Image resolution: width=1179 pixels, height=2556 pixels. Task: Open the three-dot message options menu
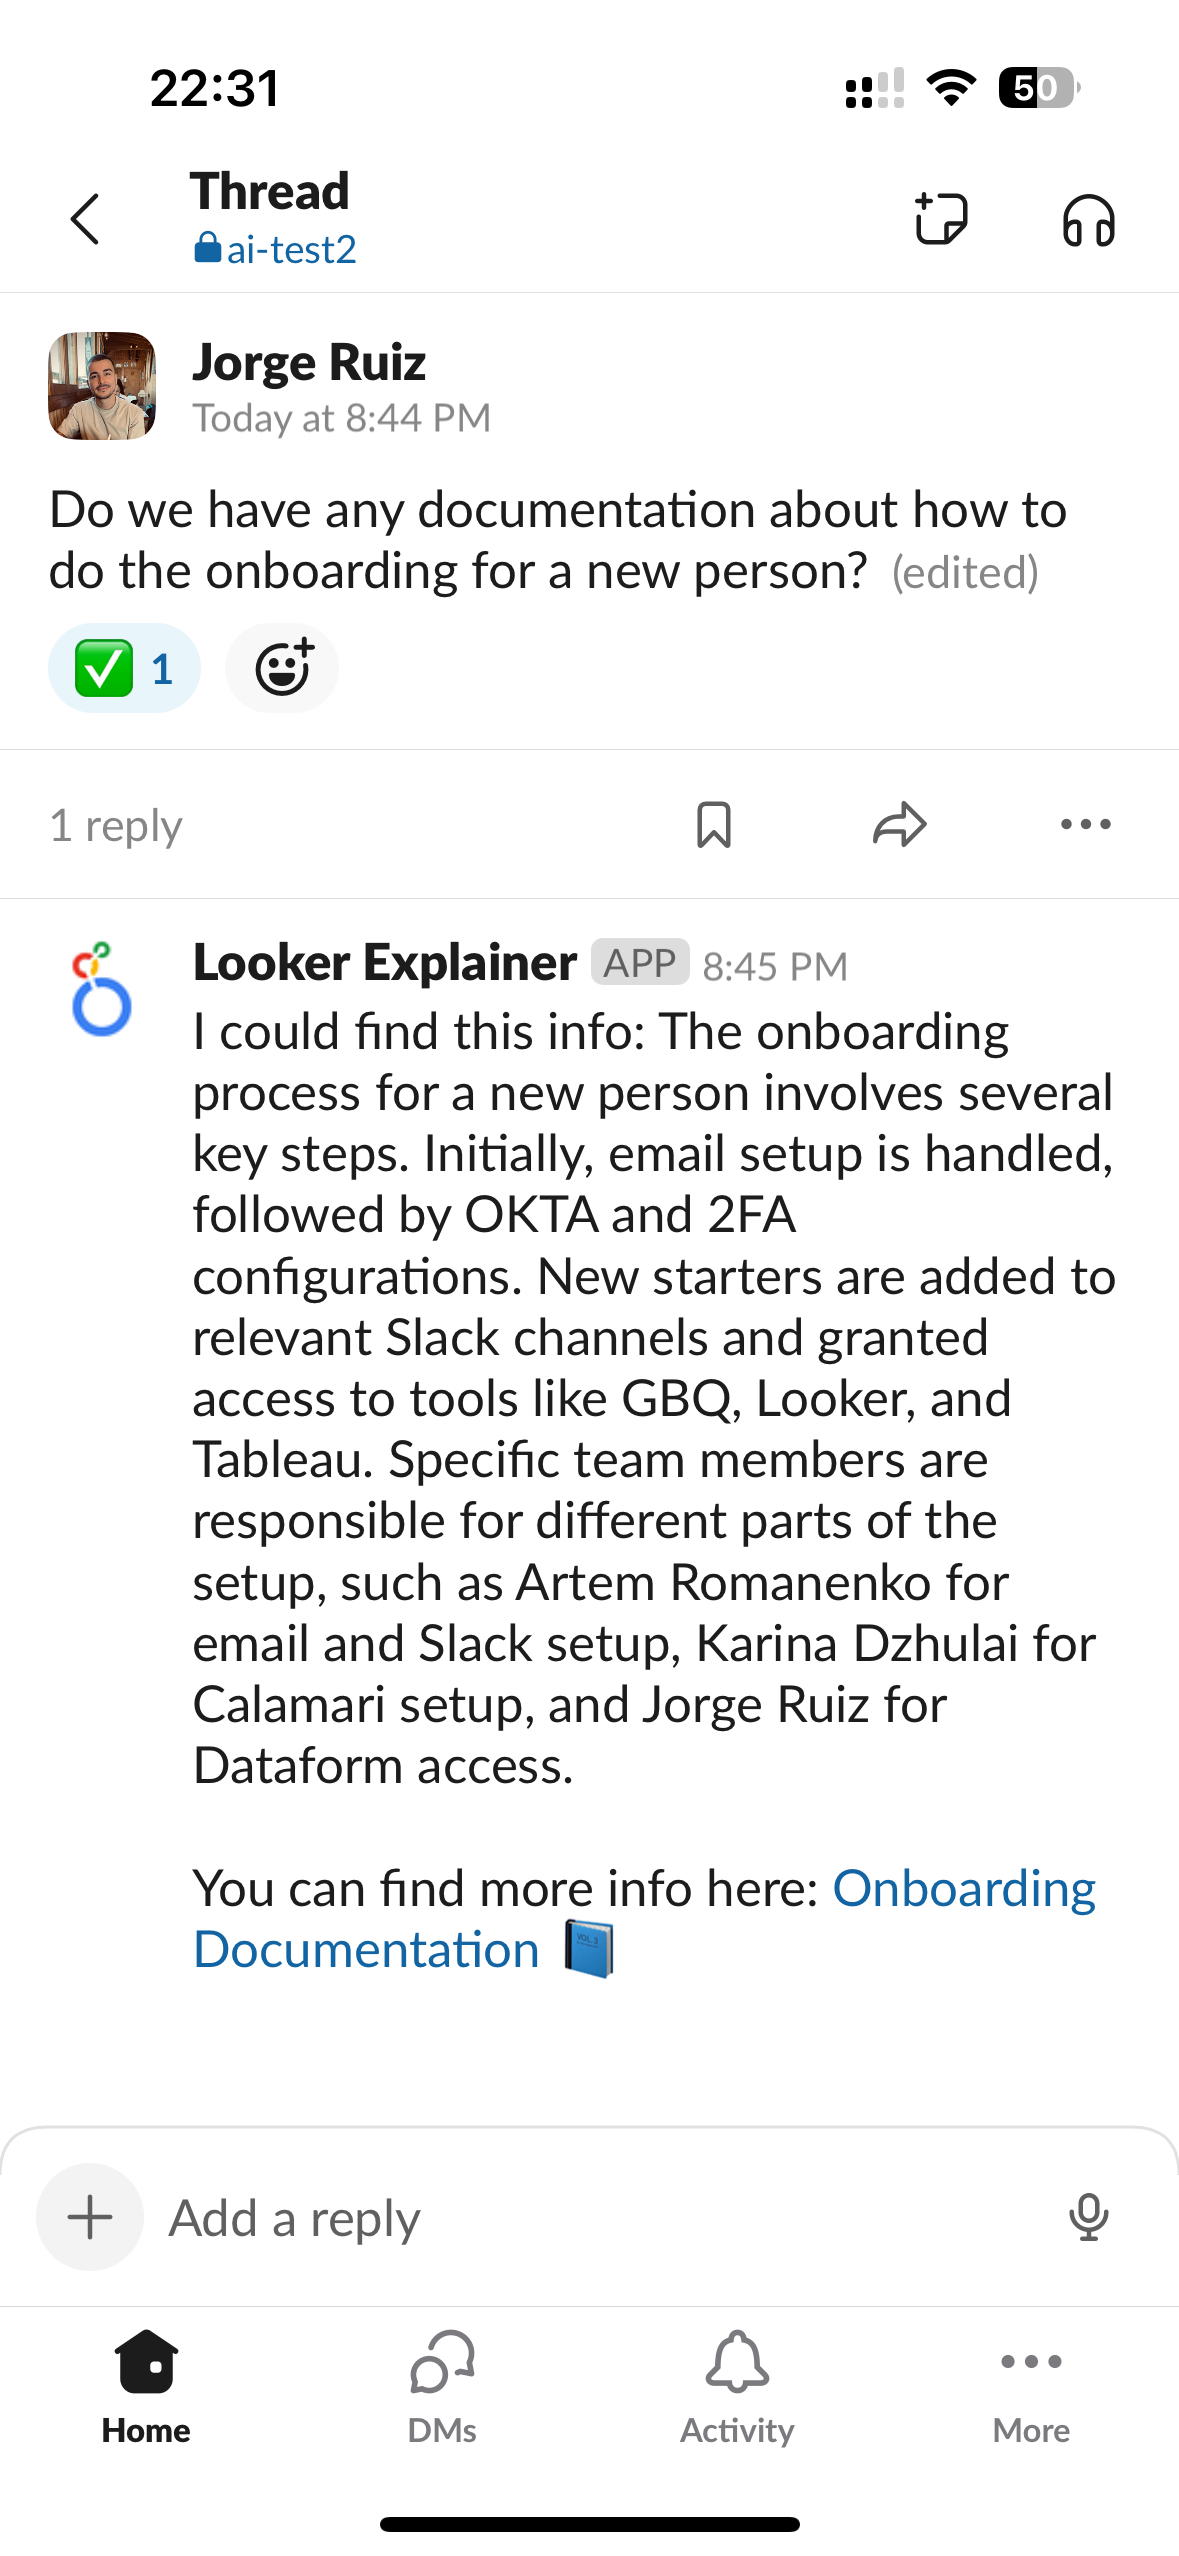1086,825
